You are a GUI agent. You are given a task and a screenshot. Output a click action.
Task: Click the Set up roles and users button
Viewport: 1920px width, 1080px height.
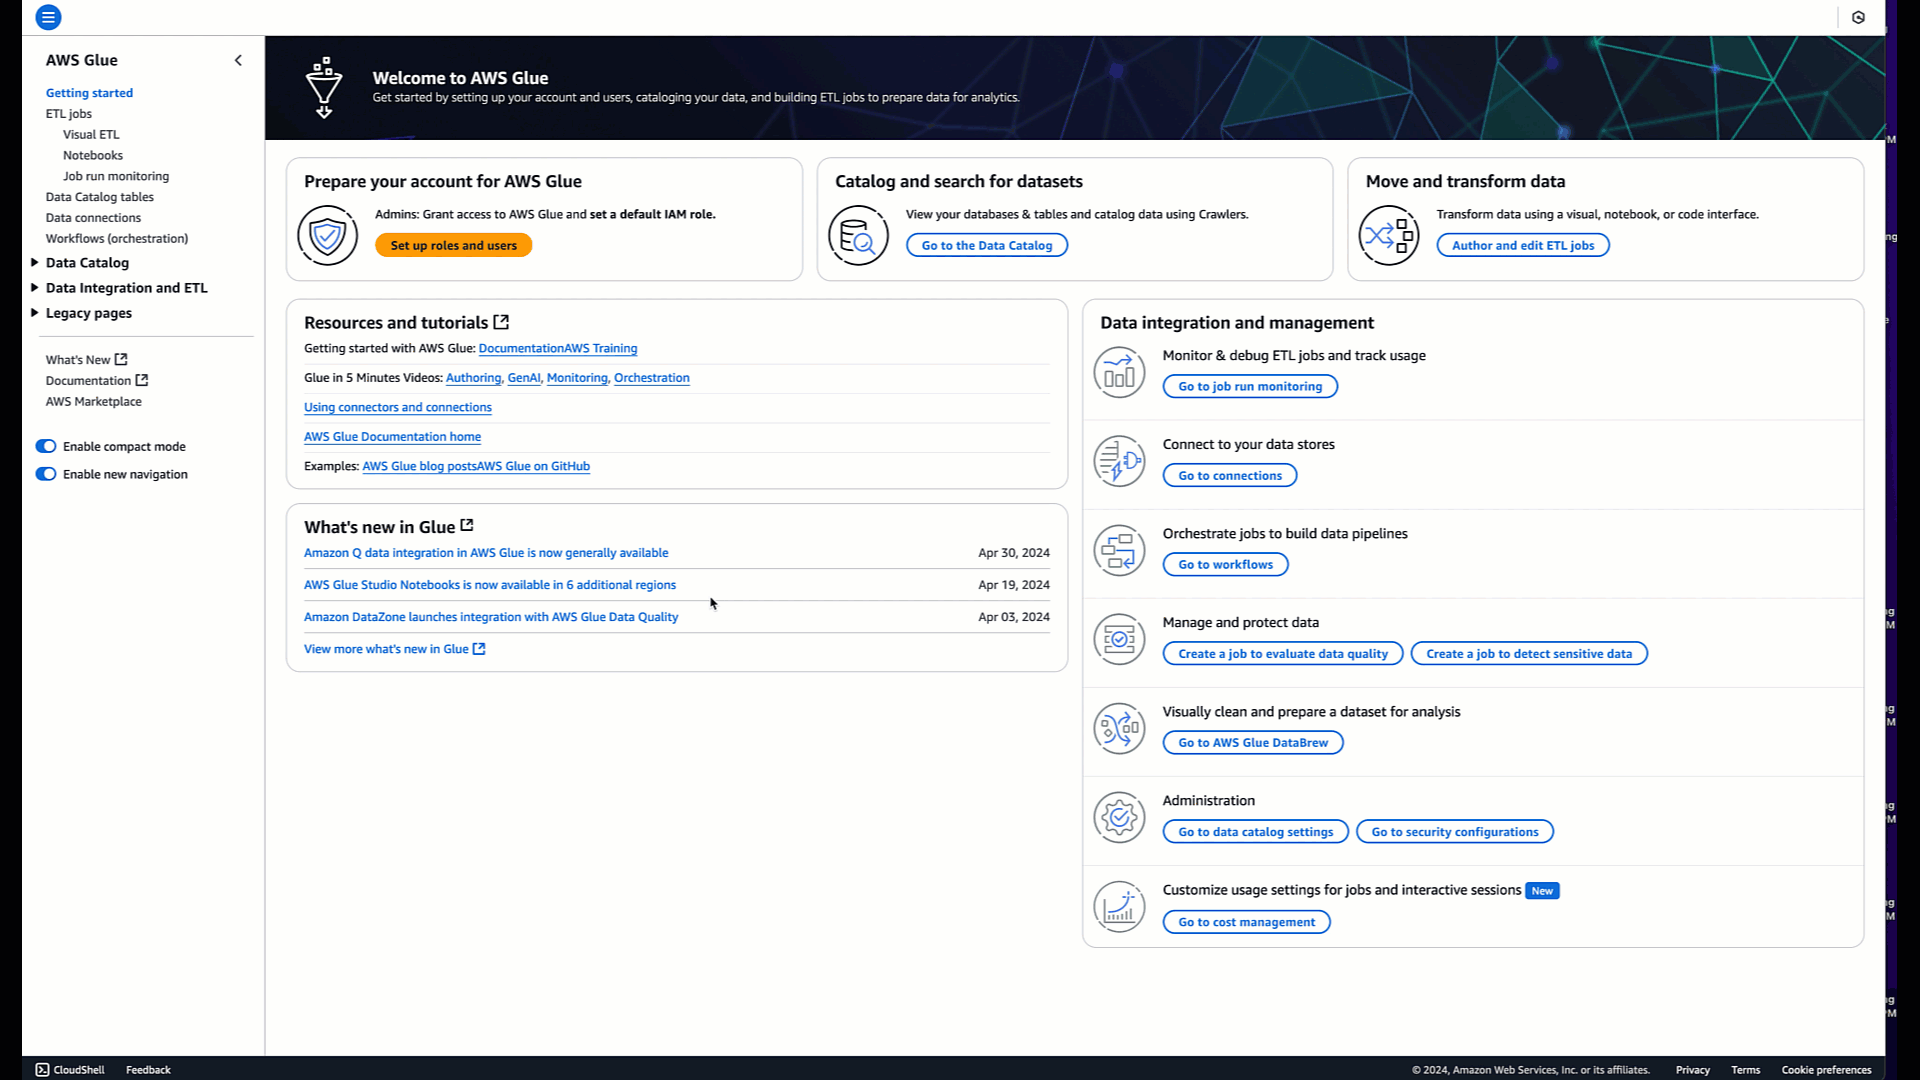click(x=454, y=245)
